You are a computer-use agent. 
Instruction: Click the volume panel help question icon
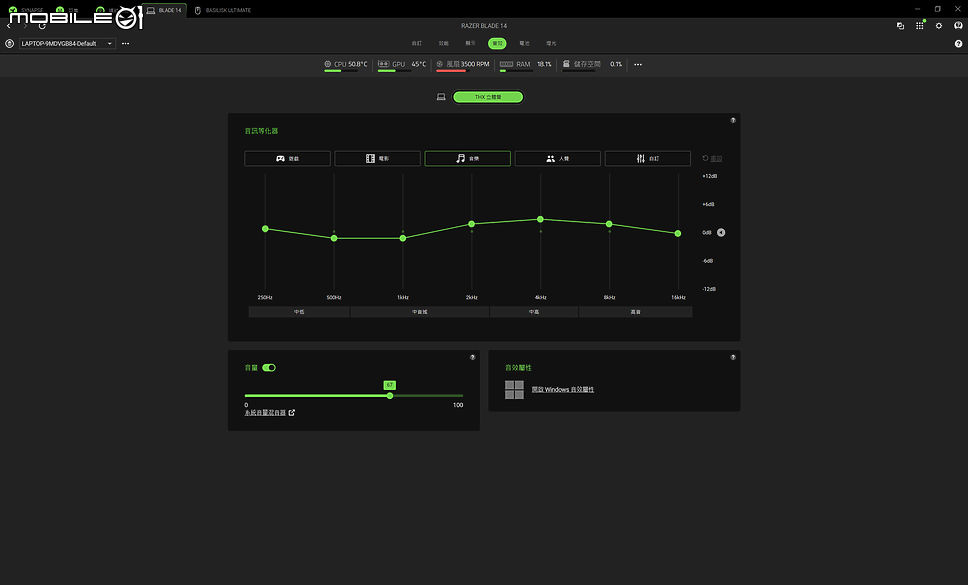coord(472,357)
